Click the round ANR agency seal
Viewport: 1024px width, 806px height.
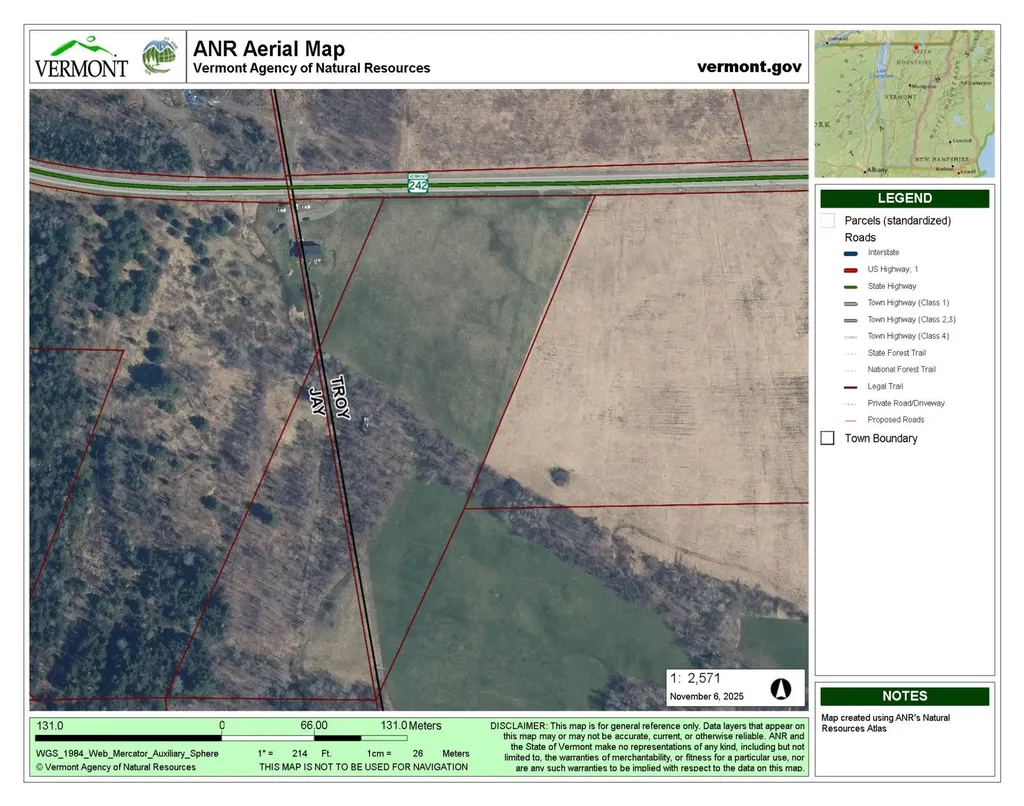159,57
